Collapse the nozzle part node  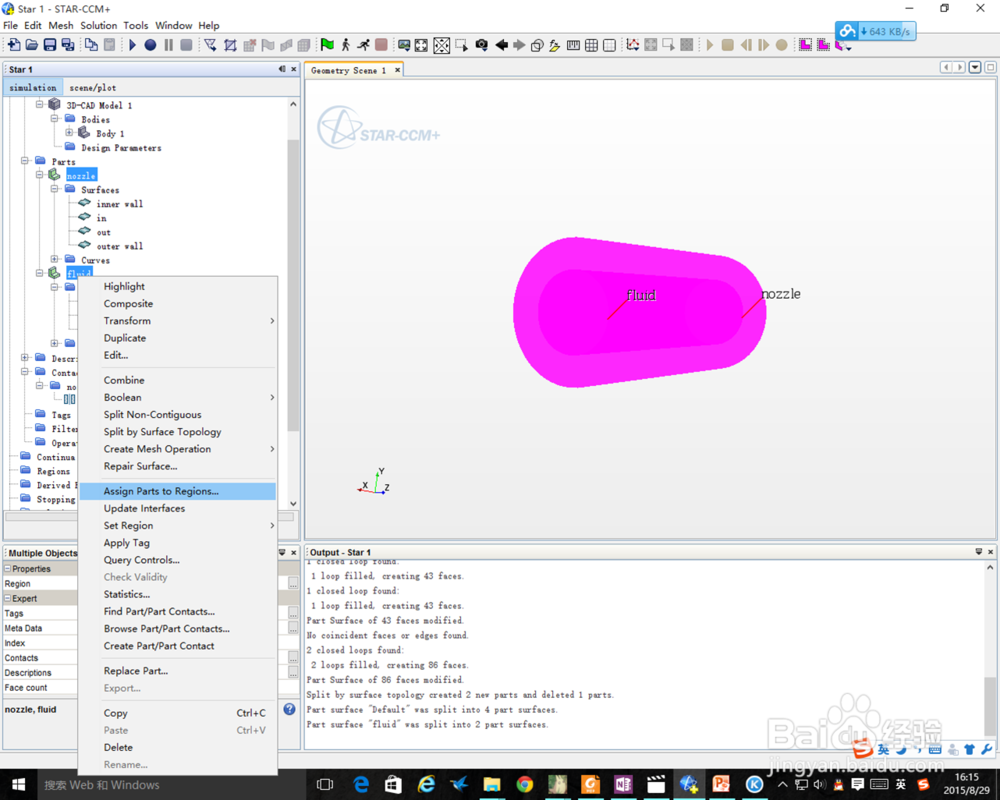coord(40,174)
